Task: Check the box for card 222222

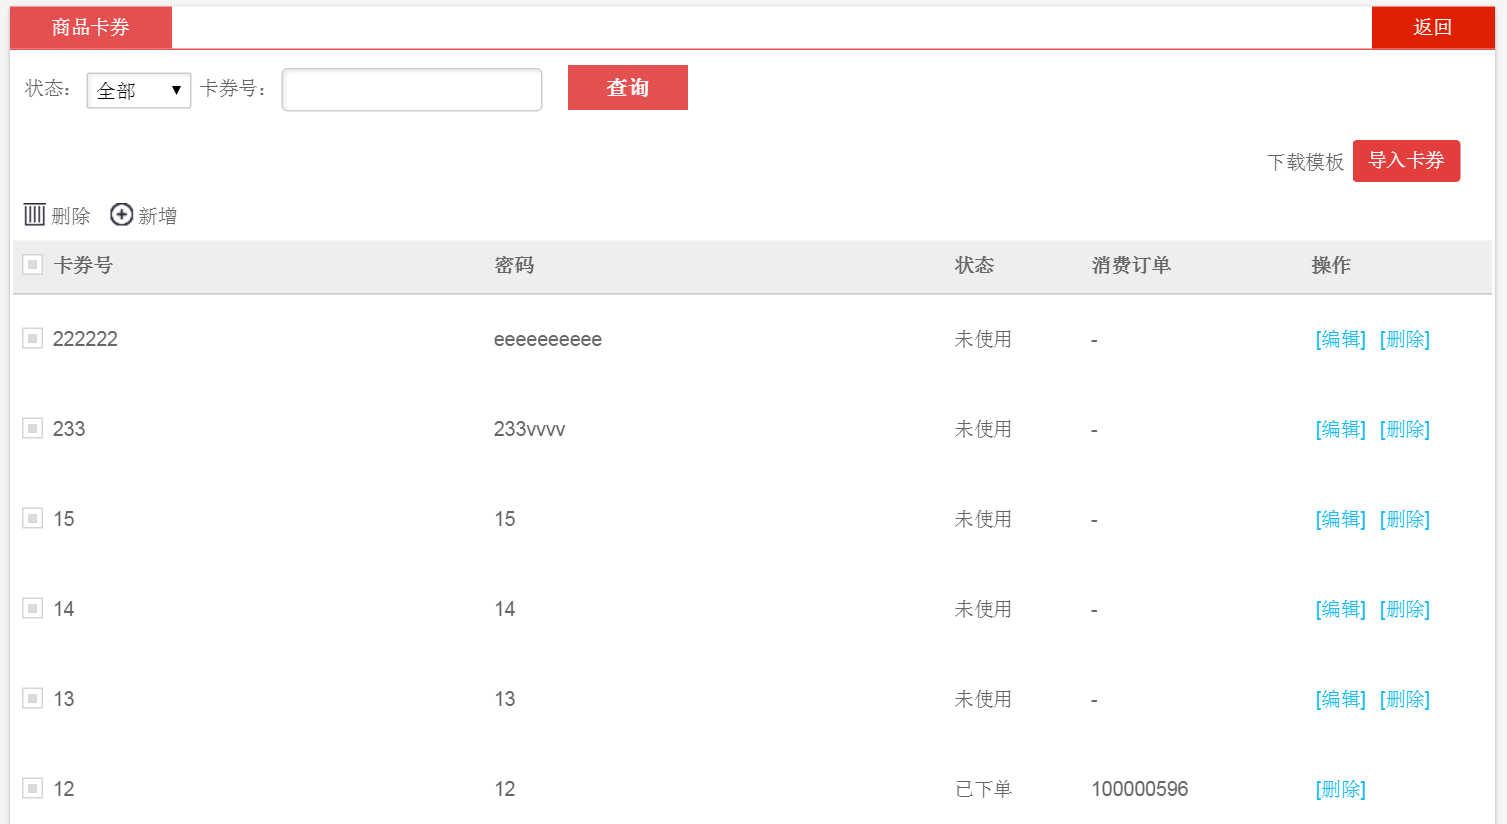Action: 32,338
